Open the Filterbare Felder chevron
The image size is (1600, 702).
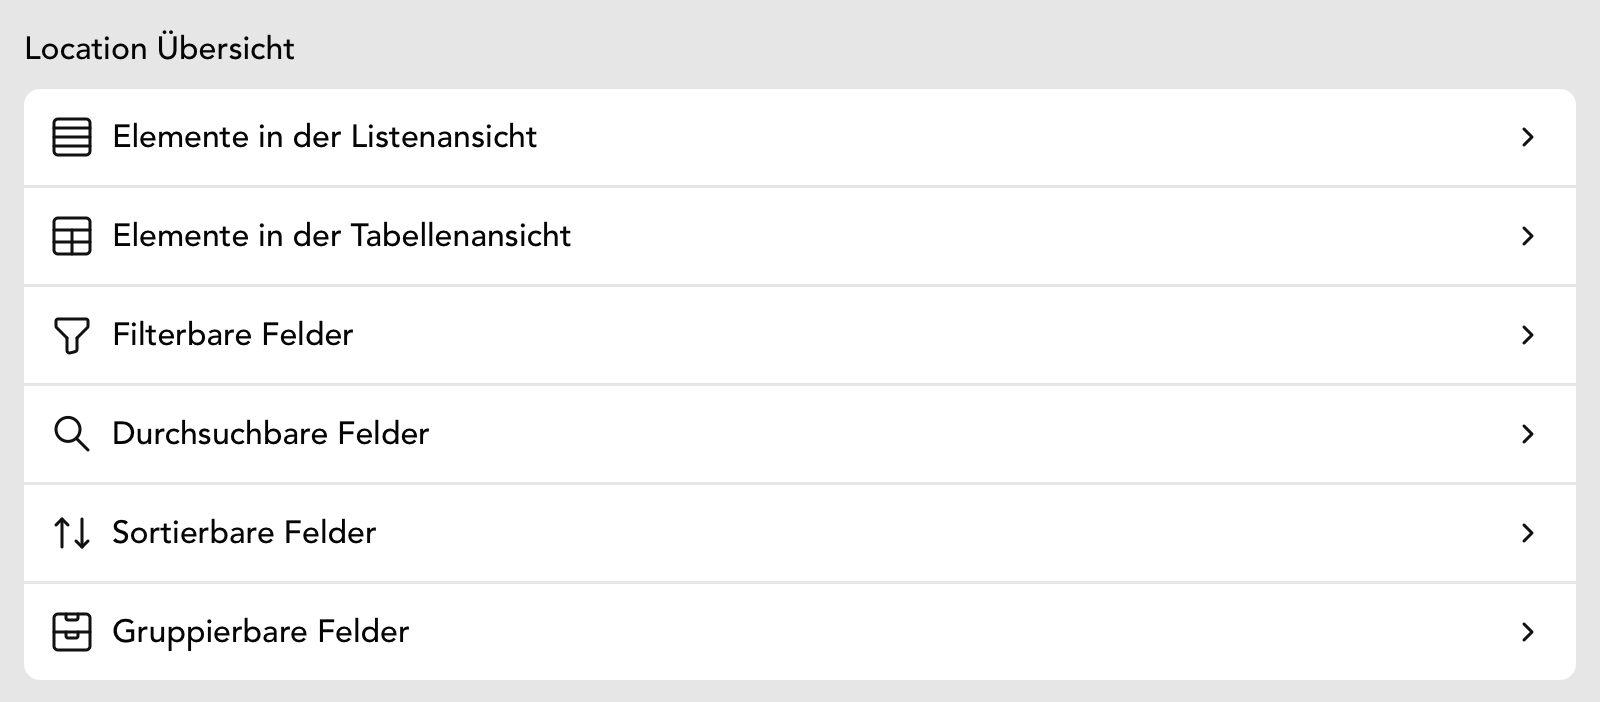[x=1527, y=335]
